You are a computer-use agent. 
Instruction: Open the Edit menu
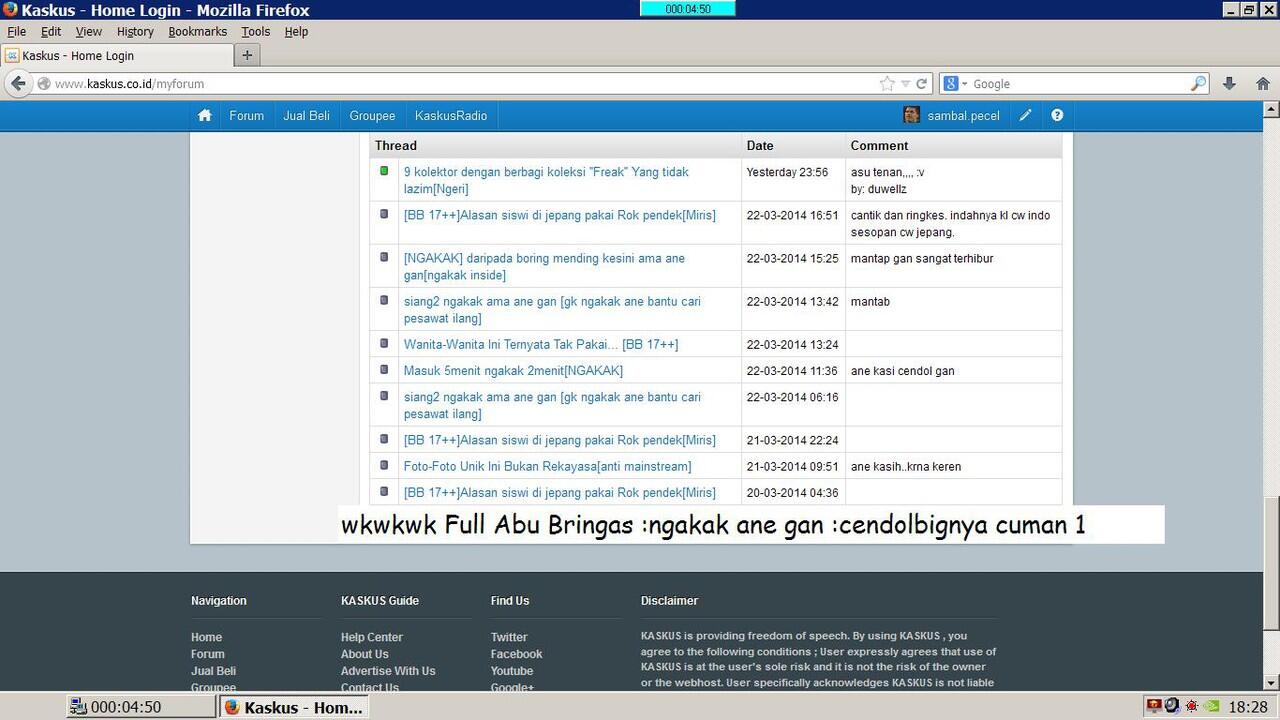(51, 31)
